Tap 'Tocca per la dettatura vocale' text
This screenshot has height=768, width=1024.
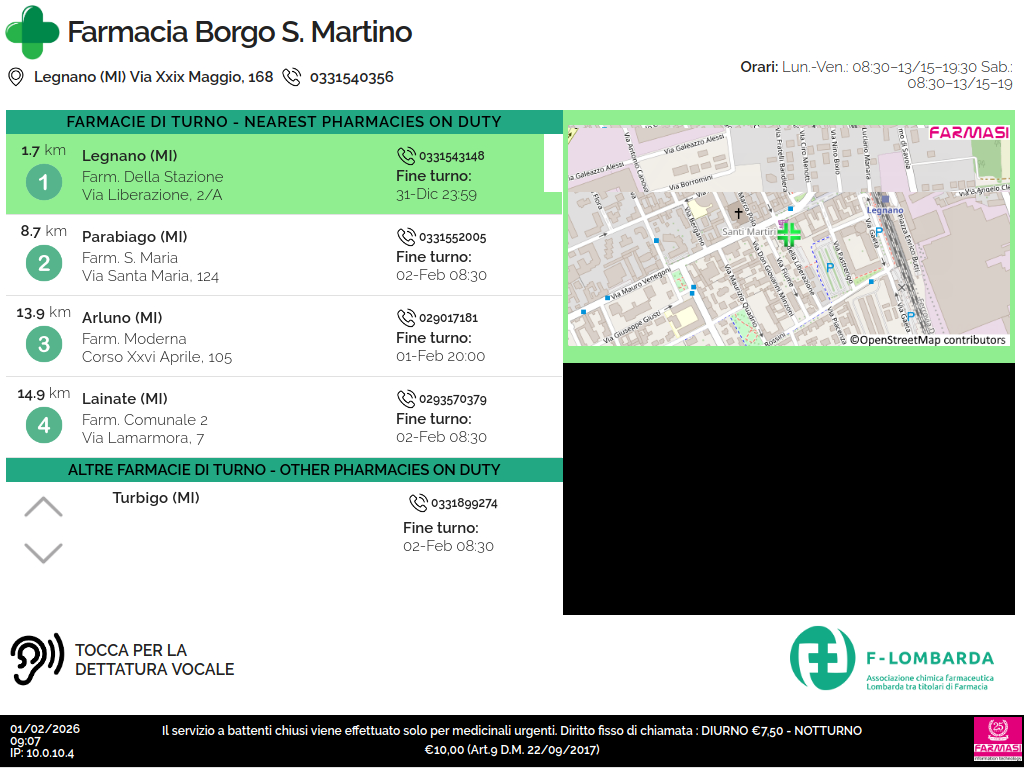pos(154,660)
